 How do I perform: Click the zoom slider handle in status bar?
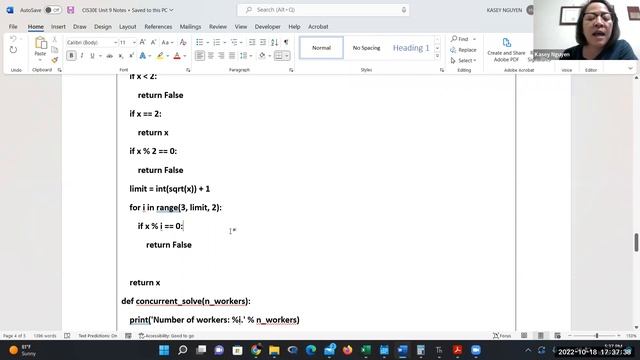tap(597, 336)
